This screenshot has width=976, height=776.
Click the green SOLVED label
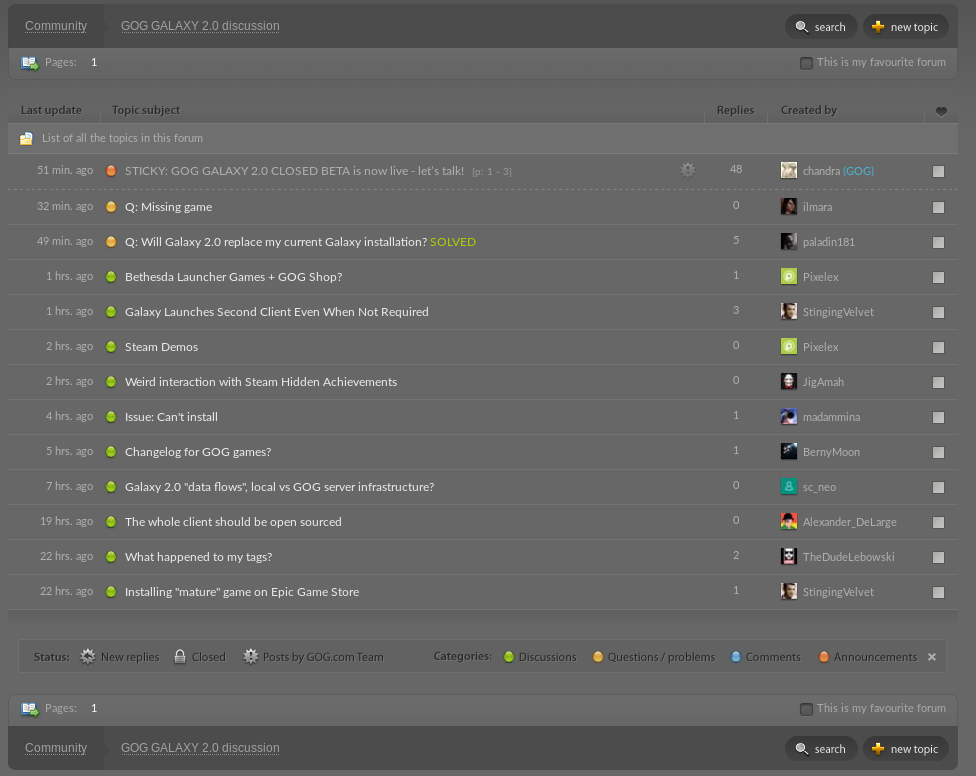[453, 242]
